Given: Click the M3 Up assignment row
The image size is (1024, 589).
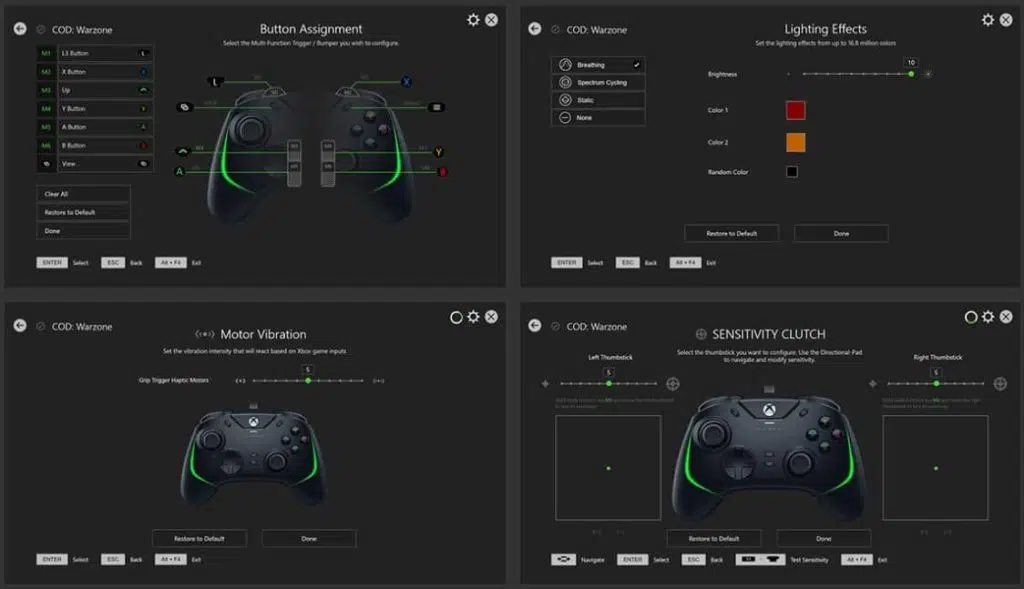Looking at the screenshot, I should tap(95, 90).
